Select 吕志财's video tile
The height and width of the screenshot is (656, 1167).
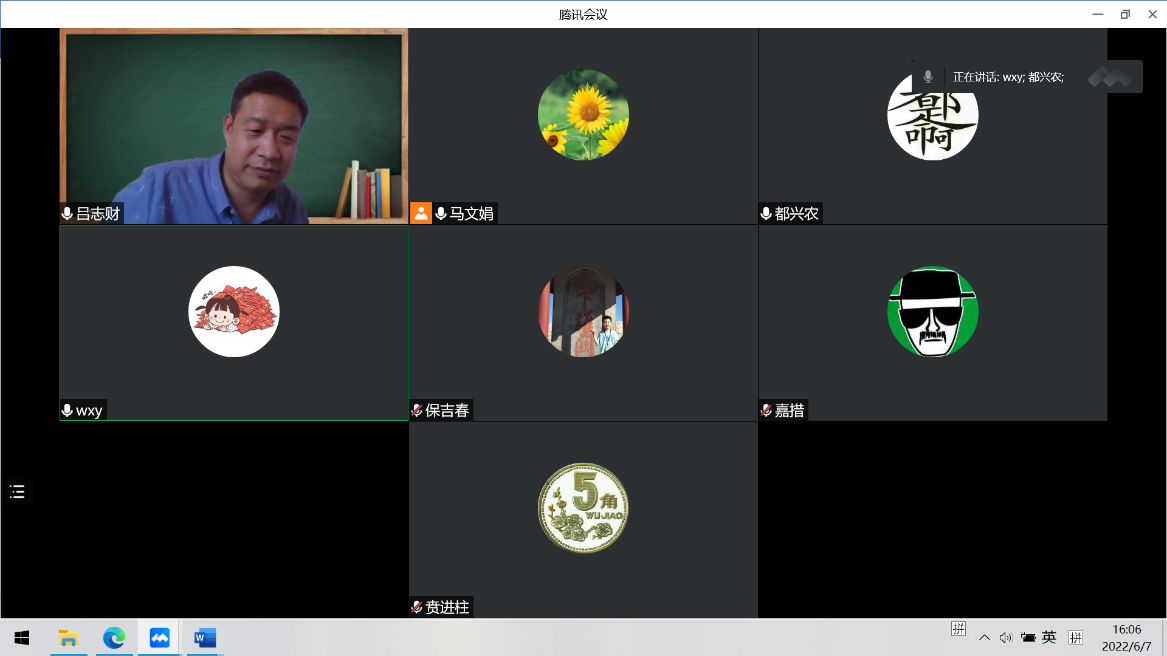coord(234,126)
